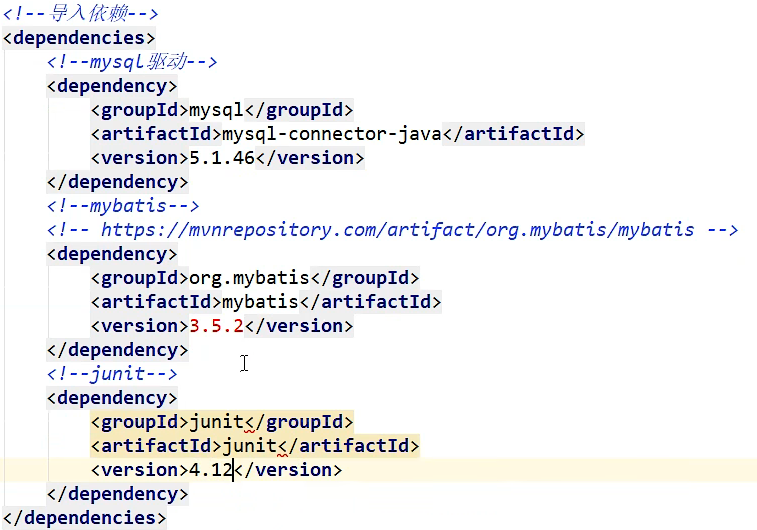
Task: Click the <!--mybatis--> comment
Action: coord(123,206)
